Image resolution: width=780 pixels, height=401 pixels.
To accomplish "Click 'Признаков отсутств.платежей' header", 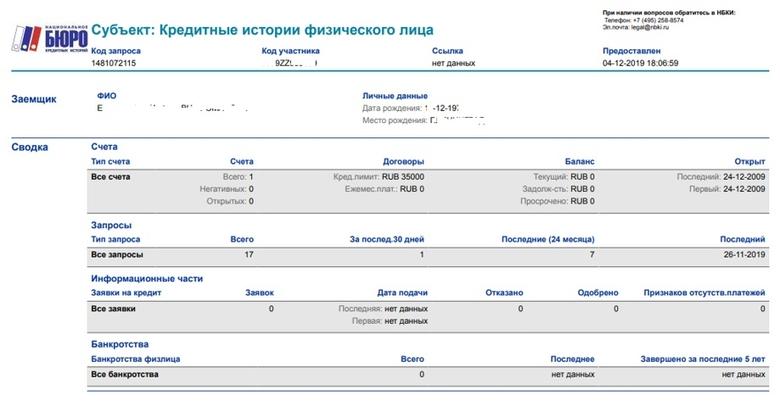I will tap(704, 293).
